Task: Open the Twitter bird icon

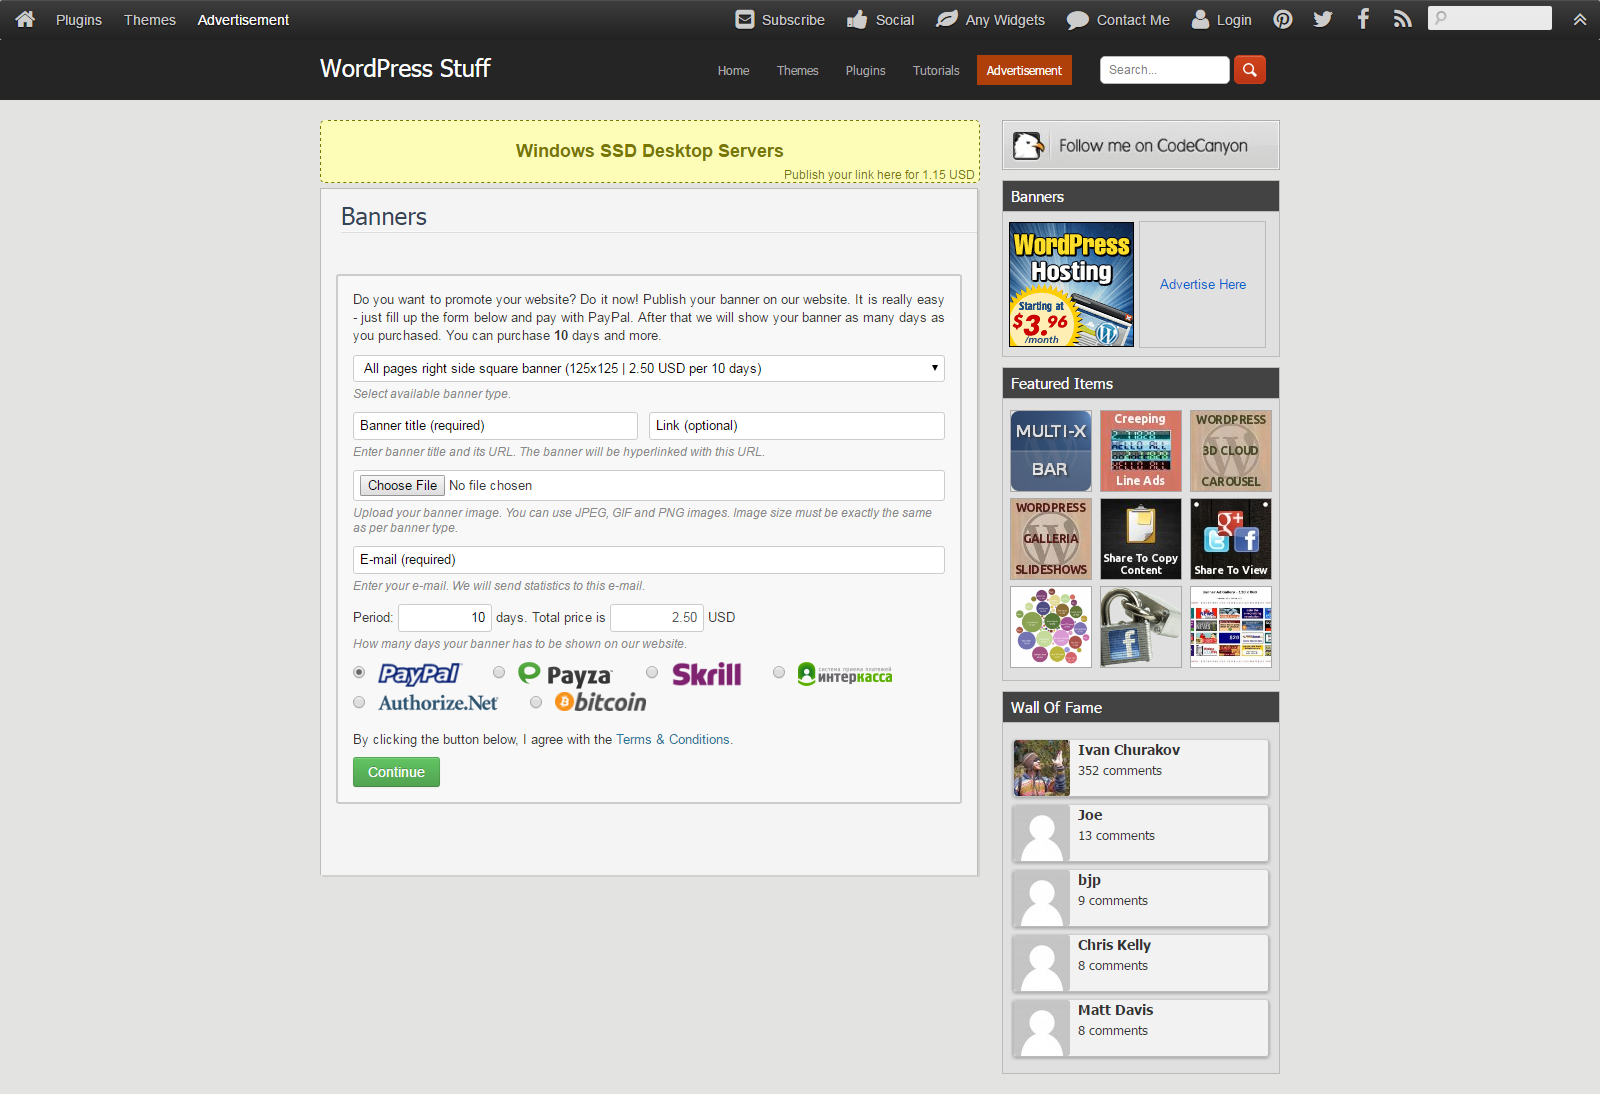Action: click(1323, 19)
